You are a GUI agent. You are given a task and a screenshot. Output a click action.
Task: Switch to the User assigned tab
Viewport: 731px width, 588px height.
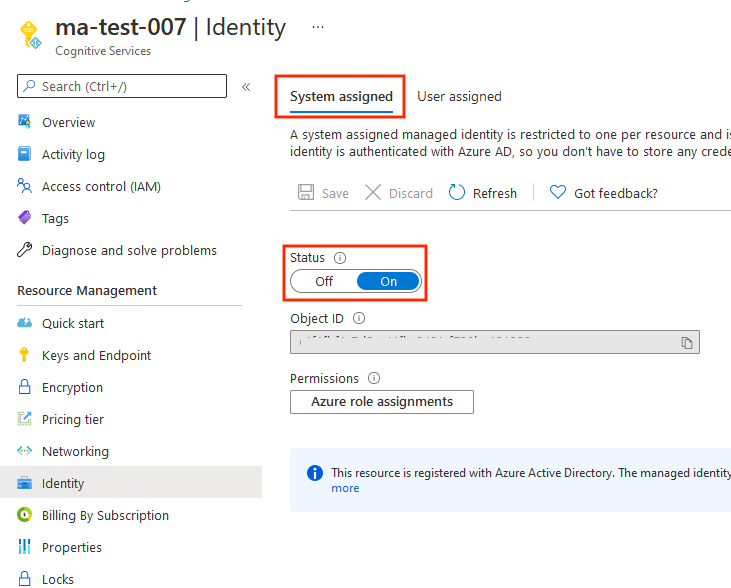pyautogui.click(x=459, y=97)
